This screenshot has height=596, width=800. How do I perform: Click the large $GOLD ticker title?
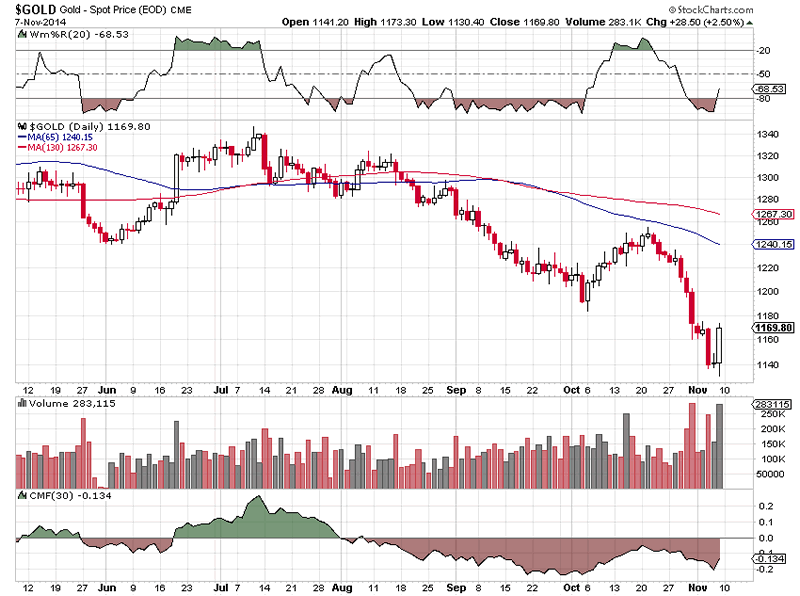(35, 9)
